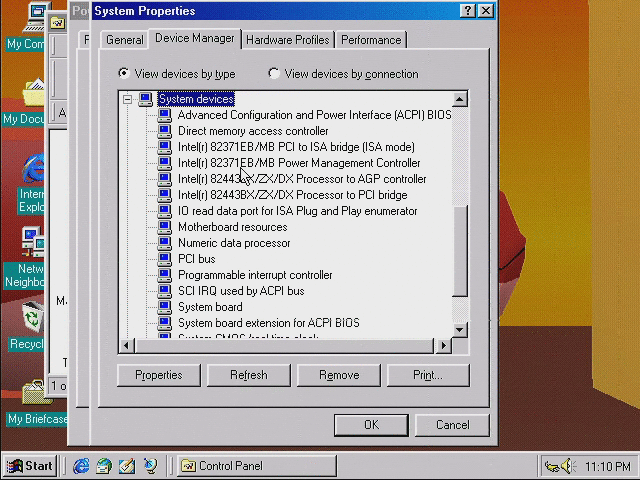Image resolution: width=640 pixels, height=480 pixels.
Task: Click icon next to Direct memory access controller
Action: pyautogui.click(x=164, y=131)
